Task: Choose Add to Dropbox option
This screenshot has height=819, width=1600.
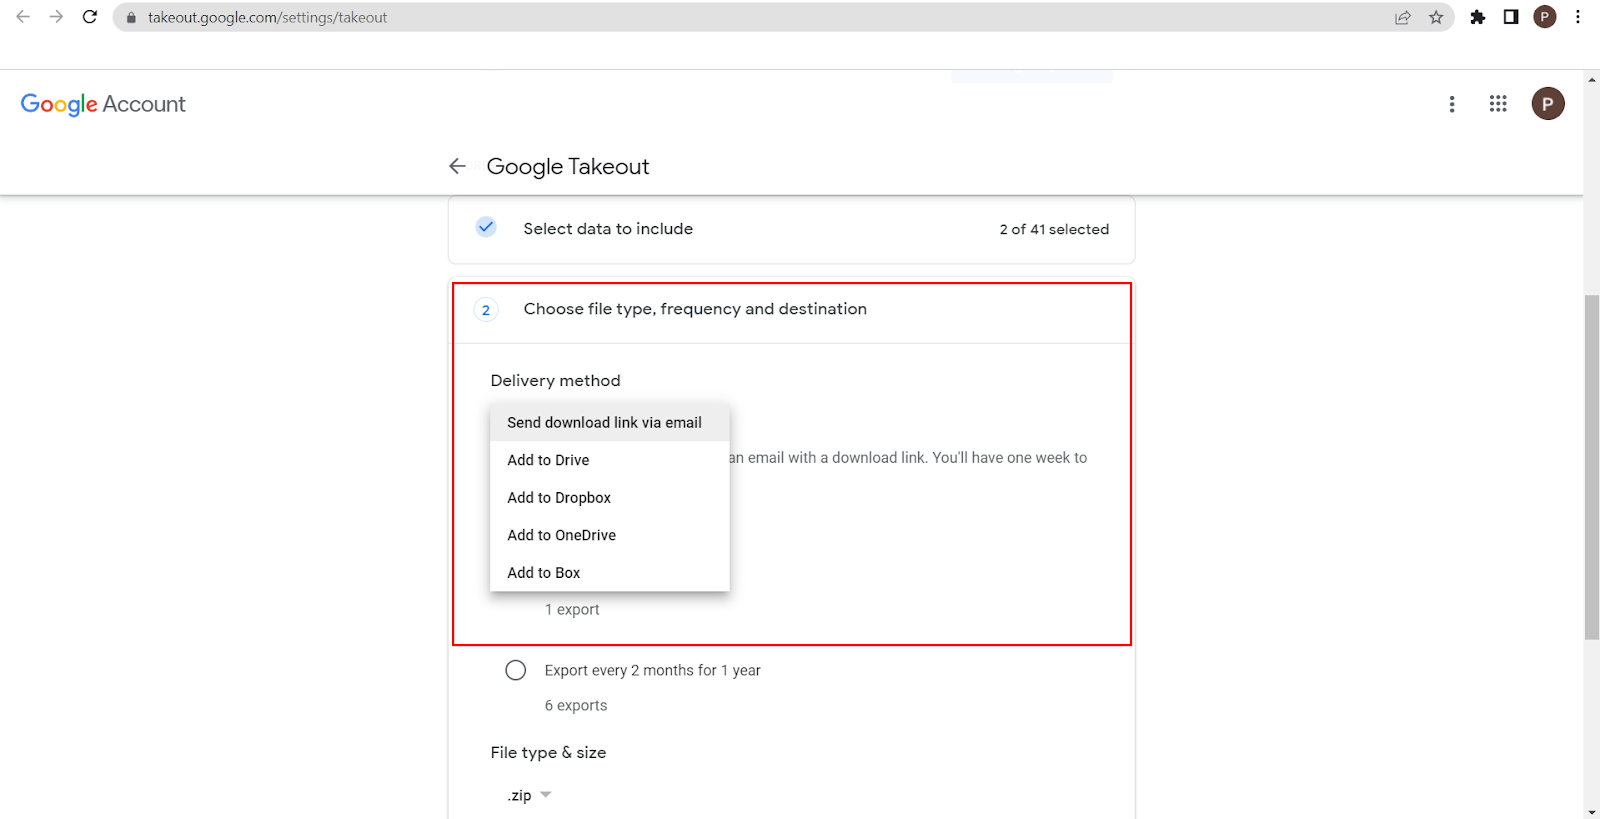Action: pyautogui.click(x=610, y=498)
